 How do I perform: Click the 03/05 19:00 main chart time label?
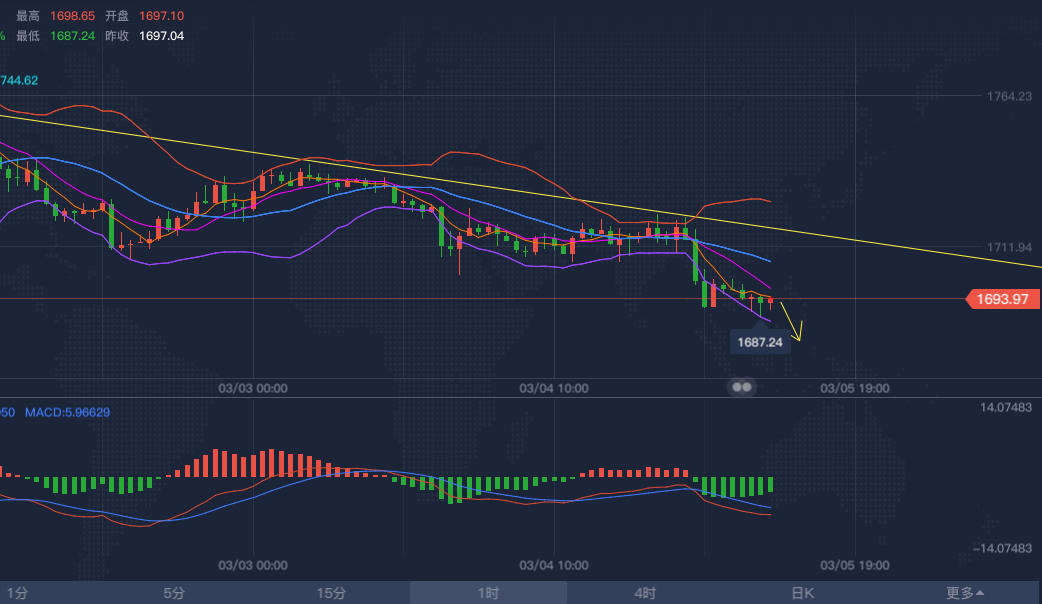pyautogui.click(x=854, y=388)
